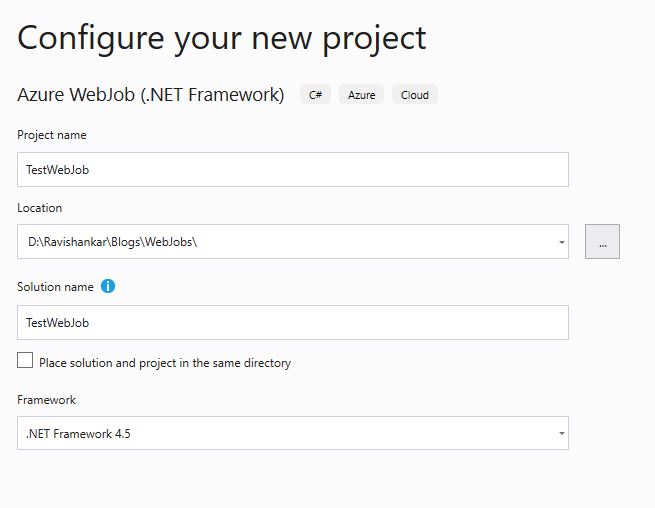The image size is (655, 508).
Task: Select the Azure tag badge
Action: pos(361,95)
